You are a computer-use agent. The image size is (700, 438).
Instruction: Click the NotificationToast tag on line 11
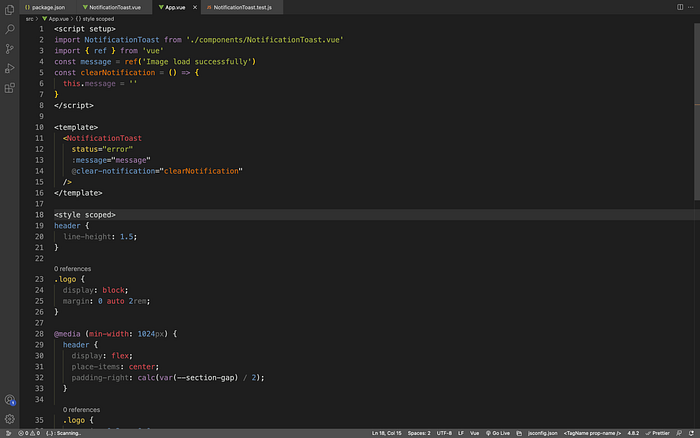pyautogui.click(x=104, y=138)
